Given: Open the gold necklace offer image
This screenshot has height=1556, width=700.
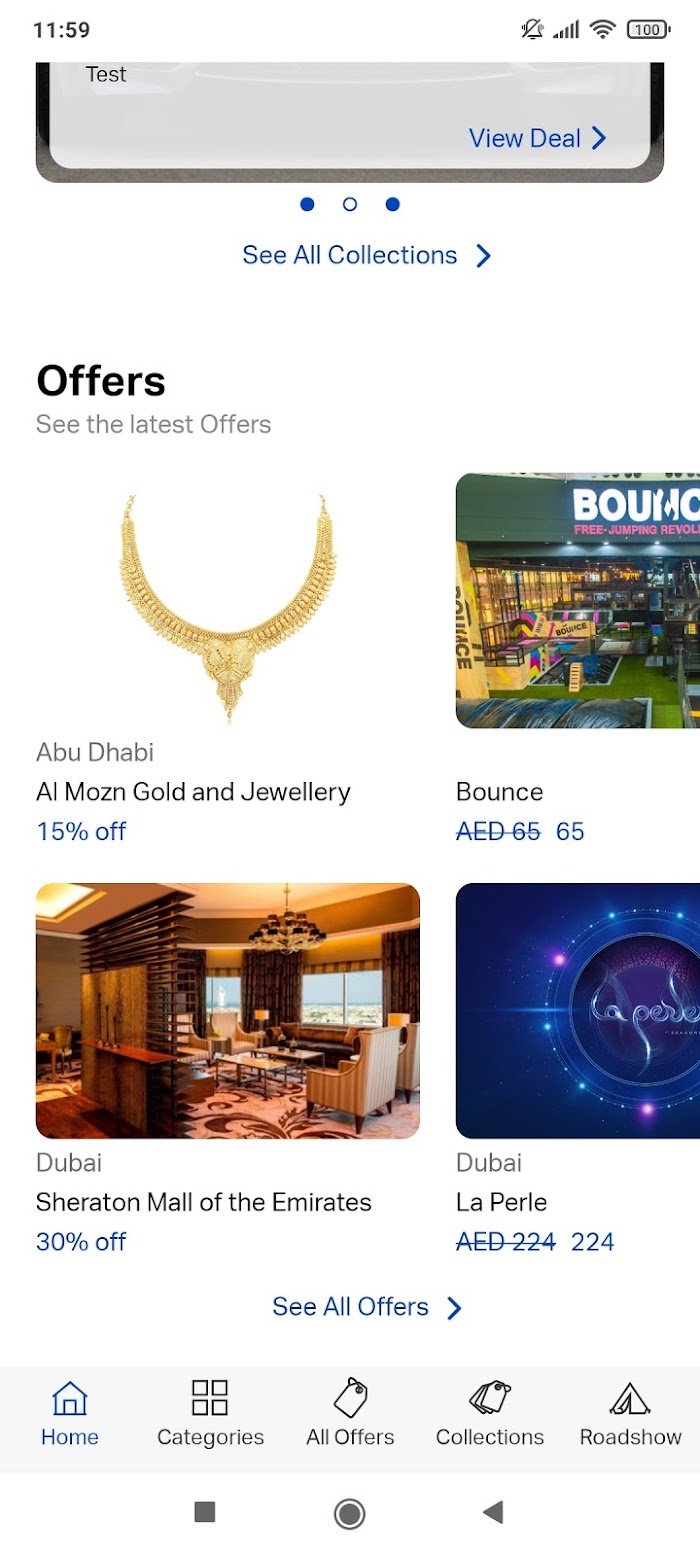Looking at the screenshot, I should pyautogui.click(x=228, y=601).
